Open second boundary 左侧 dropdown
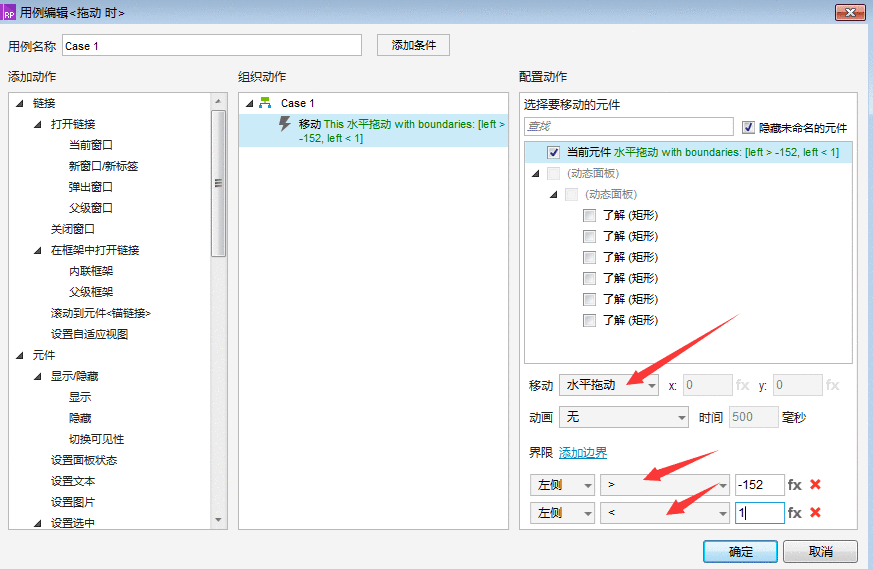Screen dimensions: 873x570 click(x=562, y=513)
